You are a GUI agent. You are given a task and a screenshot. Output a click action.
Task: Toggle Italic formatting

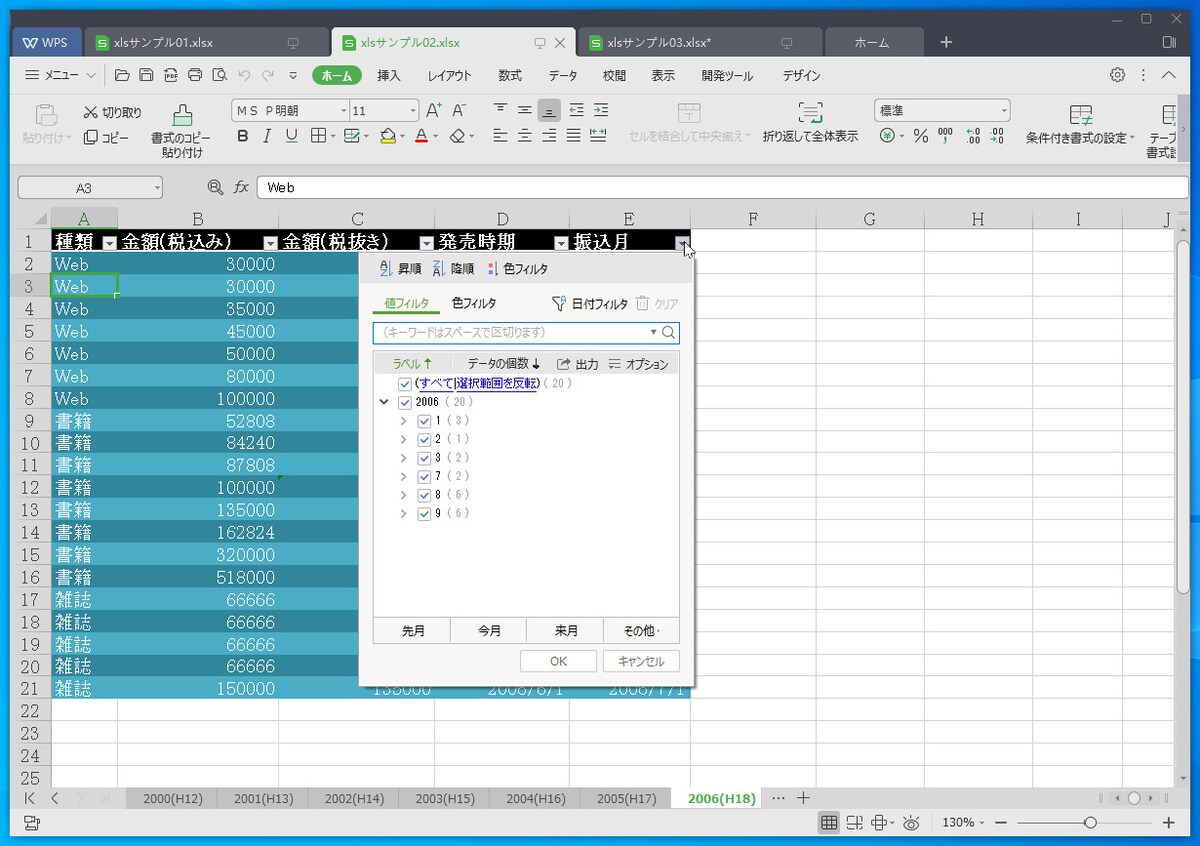point(266,136)
